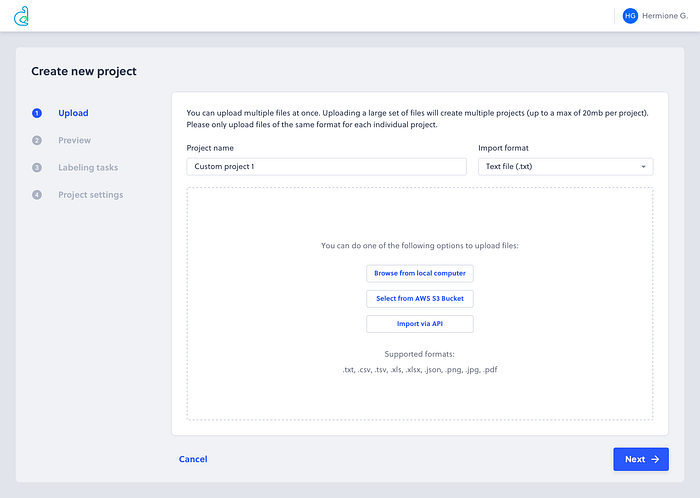Screen dimensions: 700x498
Task: Choose Select from AWS S3 Bucket
Action: click(x=419, y=298)
